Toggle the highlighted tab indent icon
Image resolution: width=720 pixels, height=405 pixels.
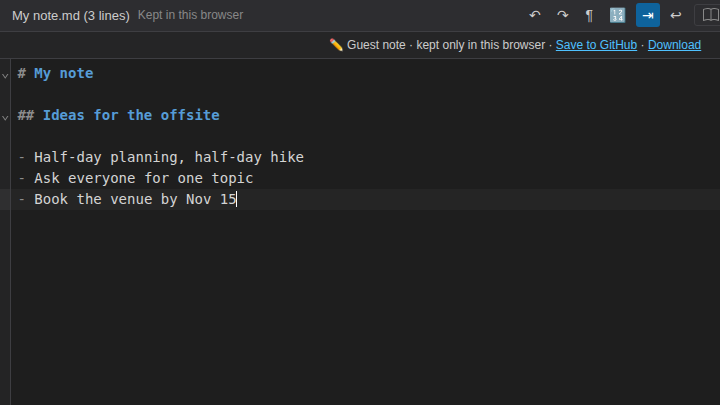pyautogui.click(x=647, y=15)
